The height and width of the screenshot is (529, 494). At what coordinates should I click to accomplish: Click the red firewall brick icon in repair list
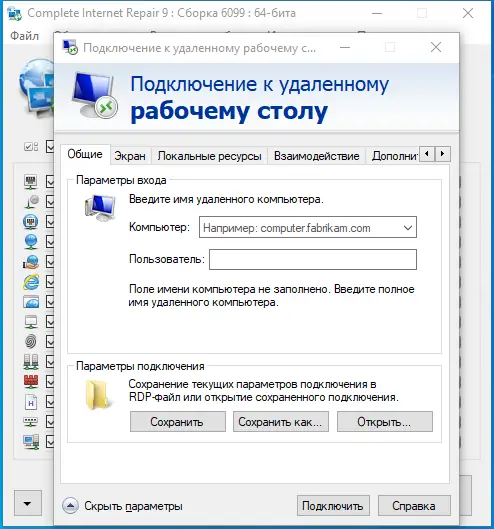click(x=31, y=381)
